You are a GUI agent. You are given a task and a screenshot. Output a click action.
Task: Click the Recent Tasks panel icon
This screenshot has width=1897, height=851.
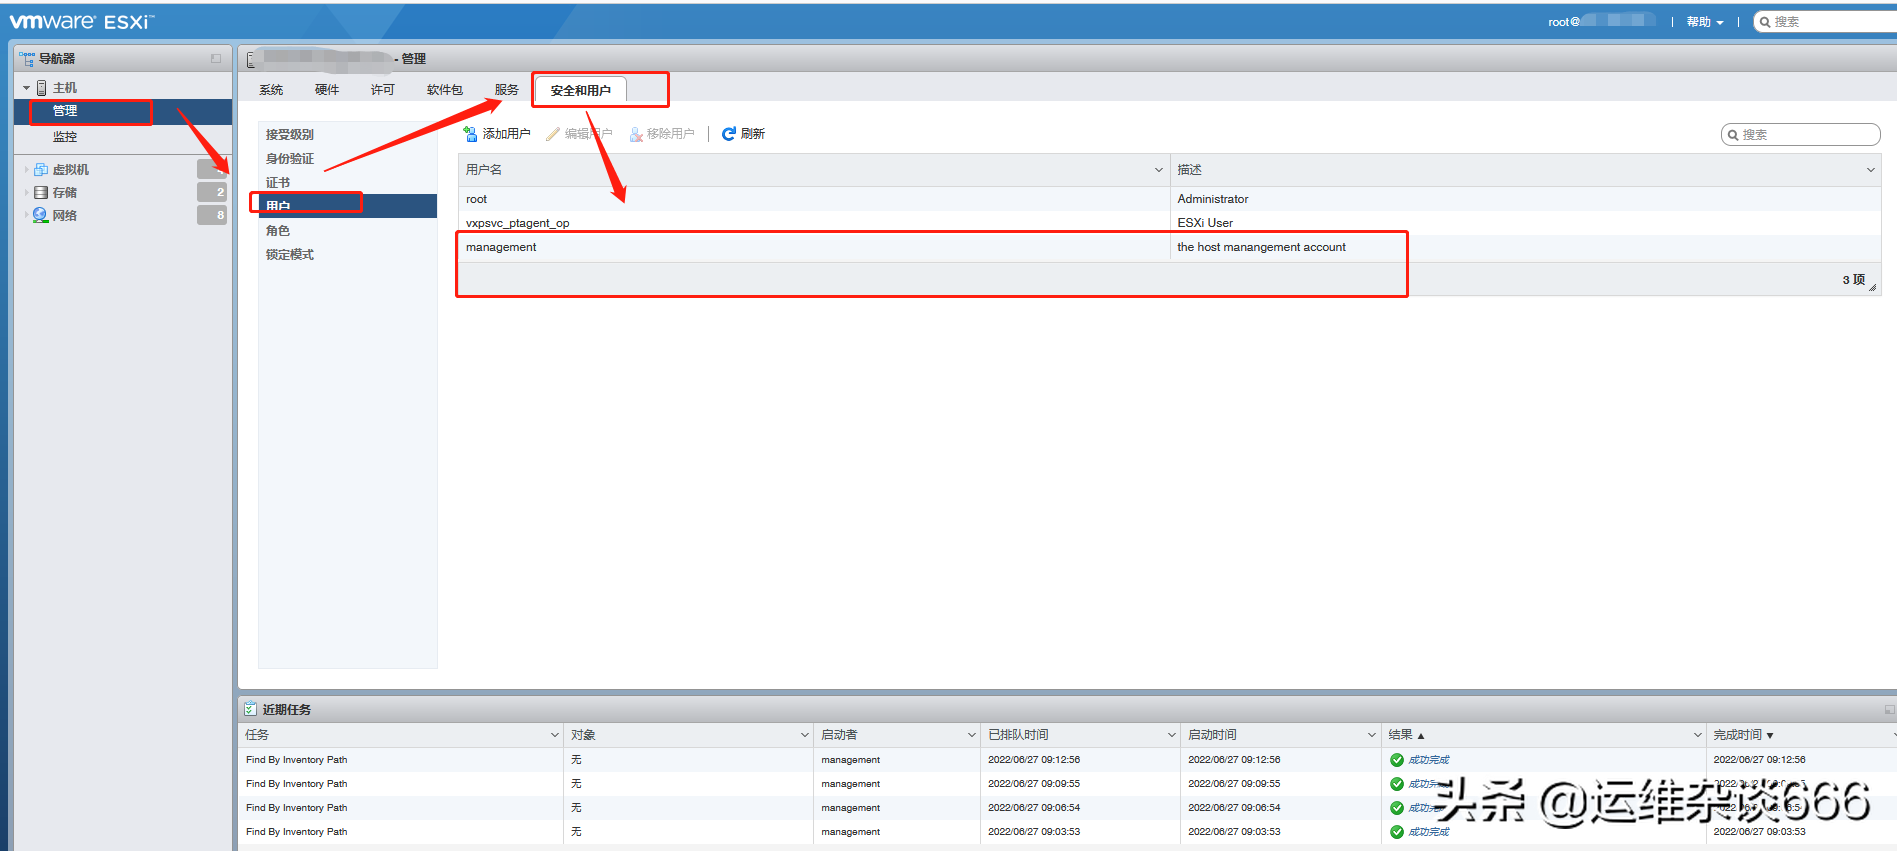(x=250, y=709)
